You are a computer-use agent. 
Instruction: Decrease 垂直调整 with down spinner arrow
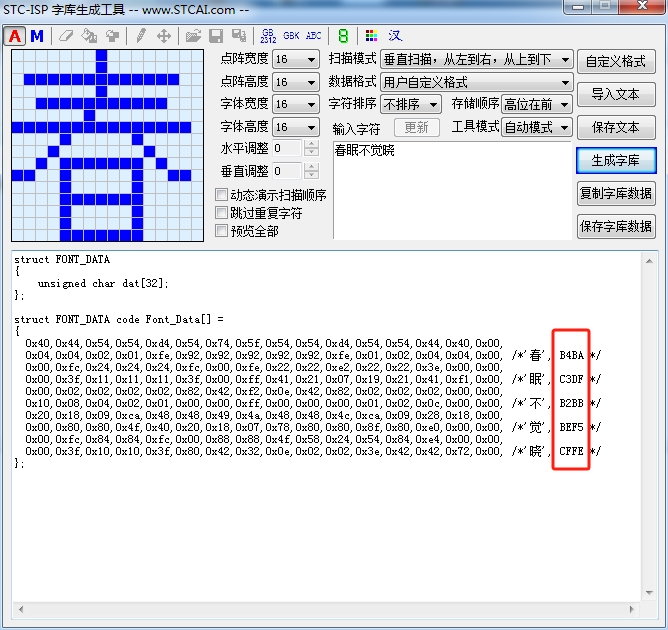[x=311, y=175]
